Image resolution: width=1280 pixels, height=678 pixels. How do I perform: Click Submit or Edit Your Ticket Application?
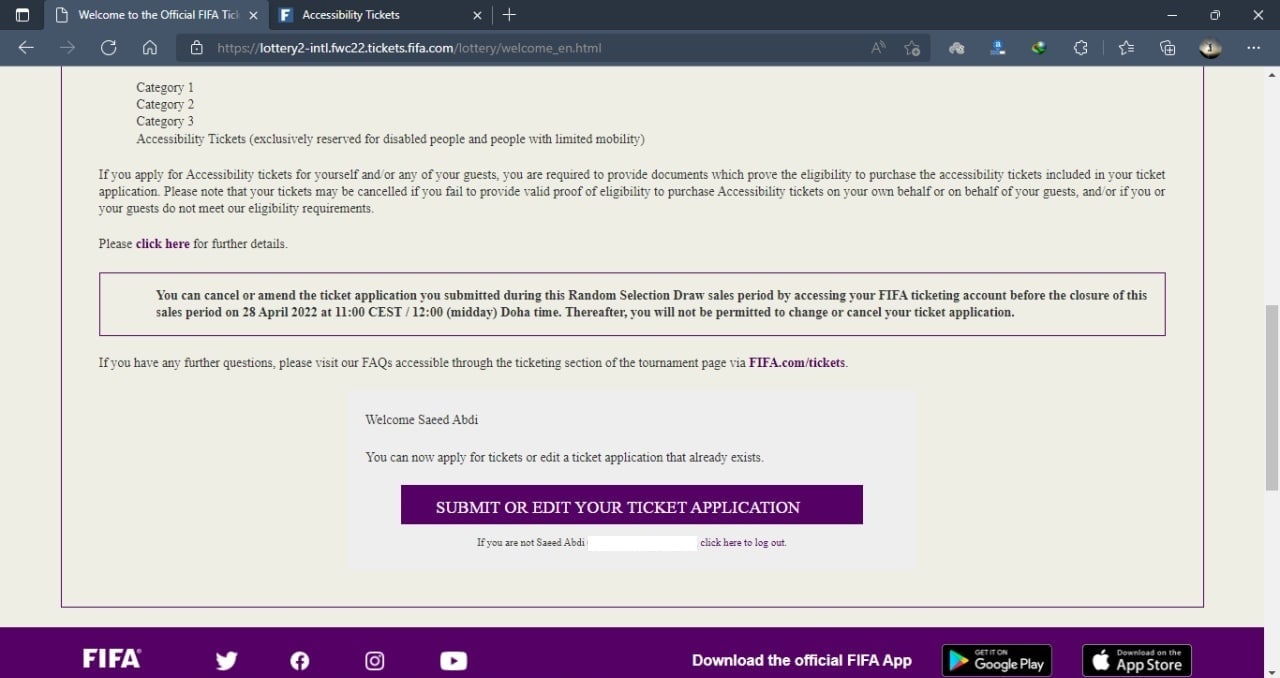point(631,506)
